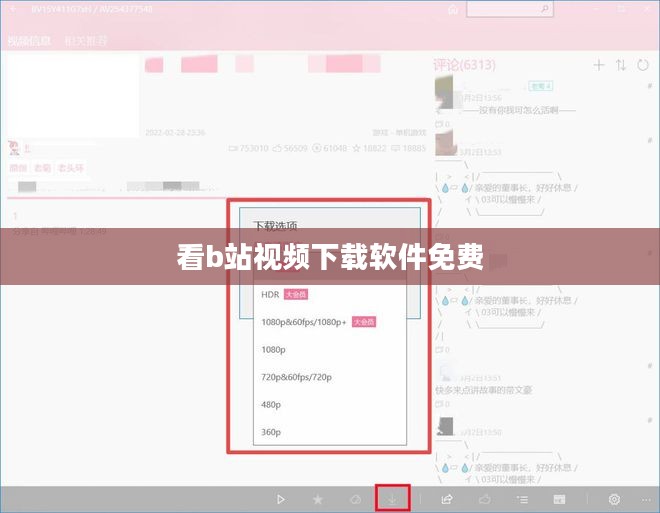
Task: Click the 大会员 badge next to HDR
Action: [x=296, y=294]
